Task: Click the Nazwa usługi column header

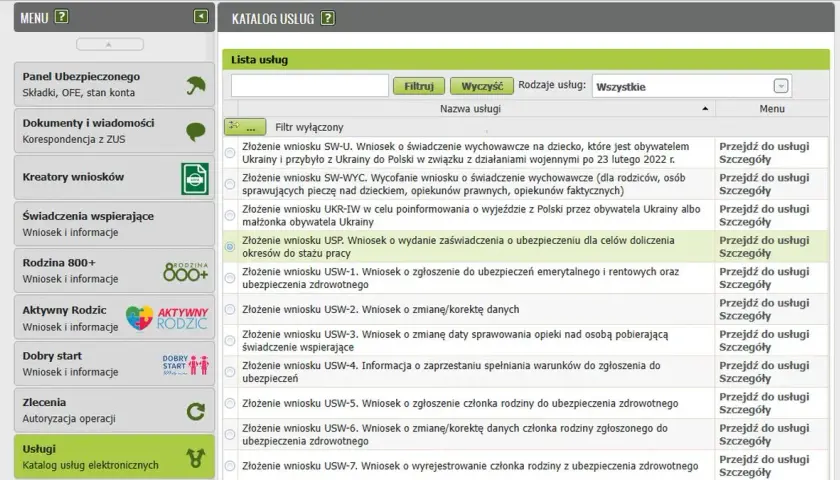Action: click(x=476, y=109)
